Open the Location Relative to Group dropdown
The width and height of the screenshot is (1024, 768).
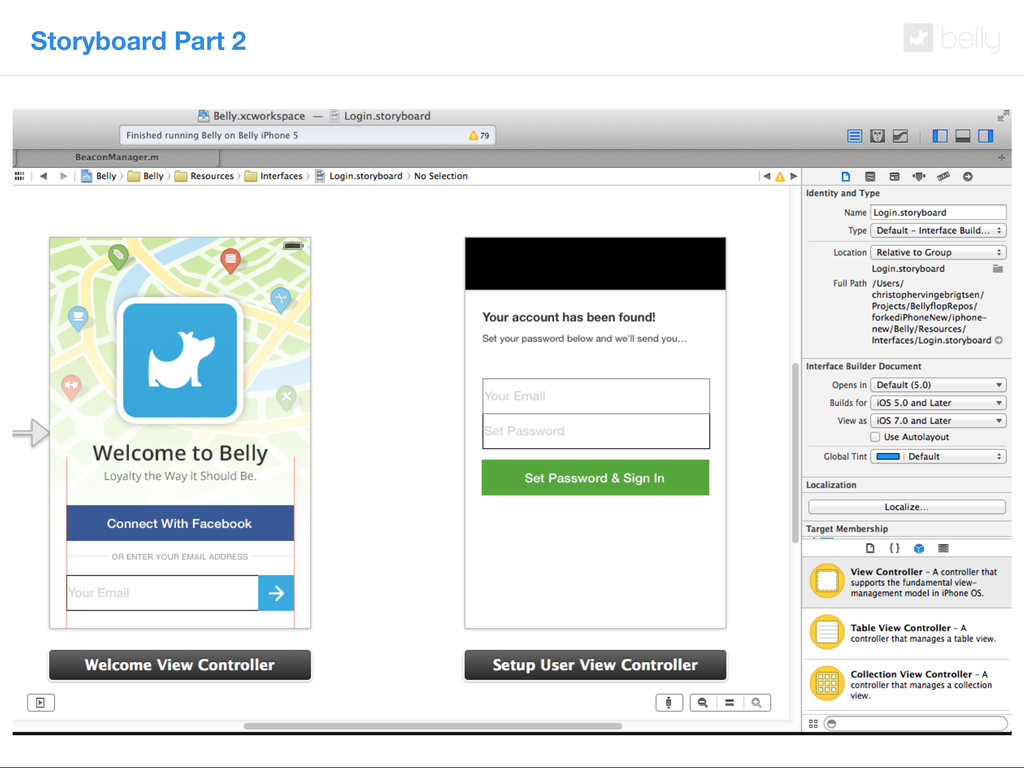coord(938,252)
